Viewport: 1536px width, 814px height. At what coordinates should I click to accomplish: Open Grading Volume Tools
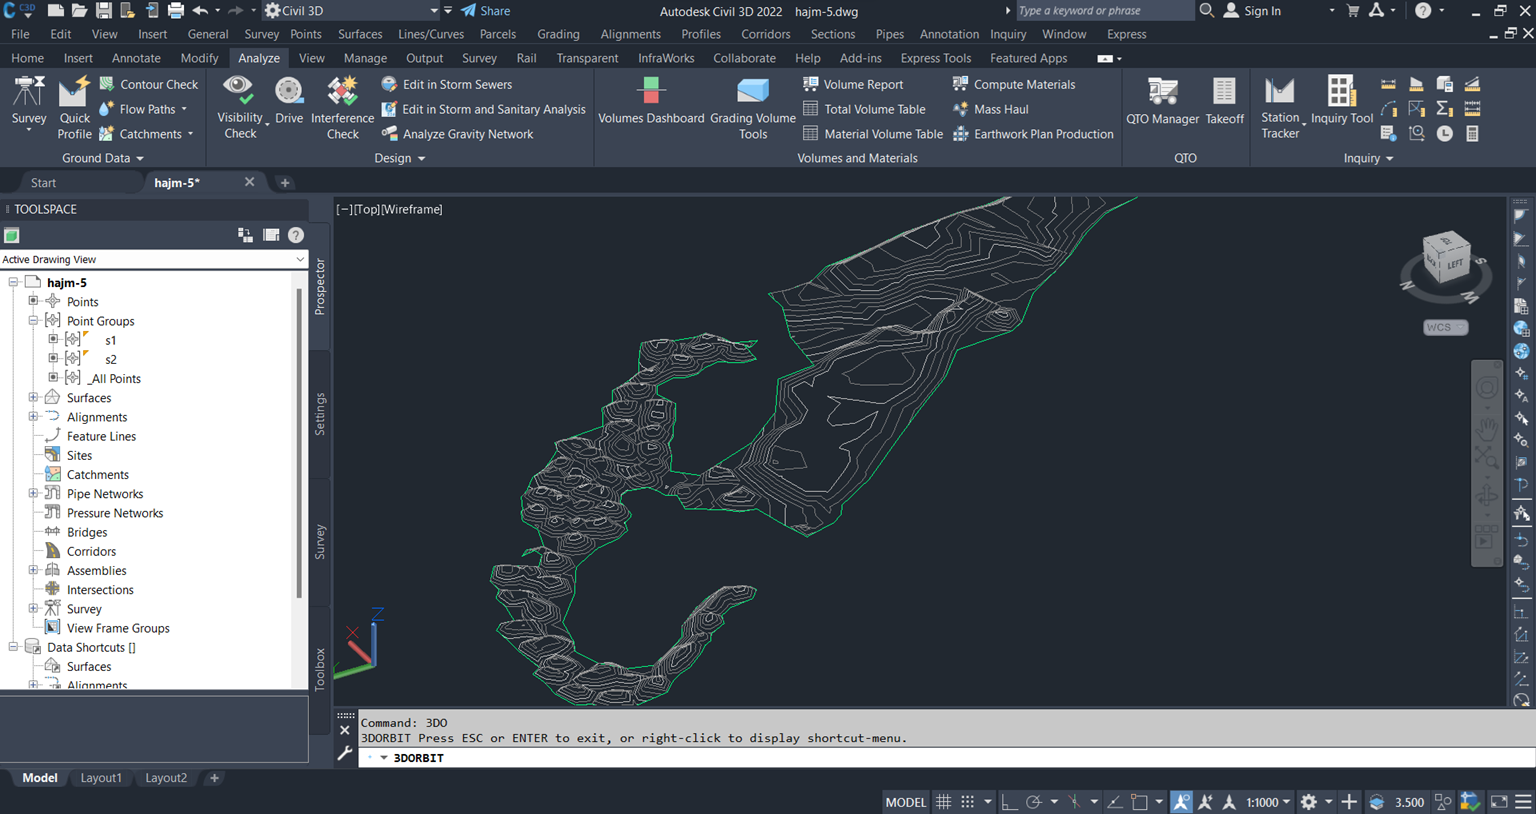pos(753,108)
